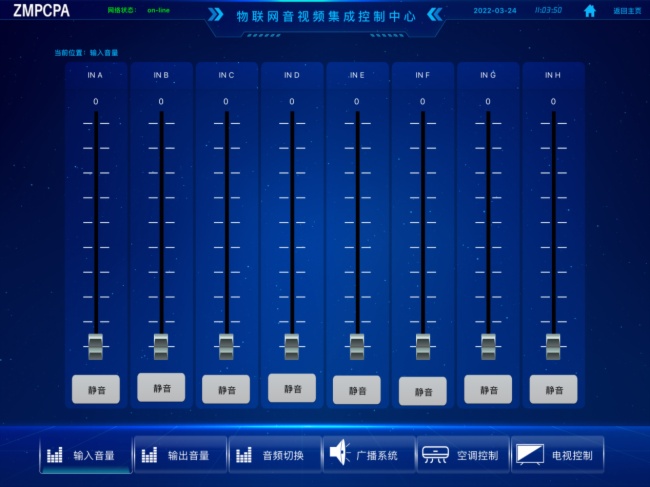Open 广播系统 via the speaker icon

339,454
